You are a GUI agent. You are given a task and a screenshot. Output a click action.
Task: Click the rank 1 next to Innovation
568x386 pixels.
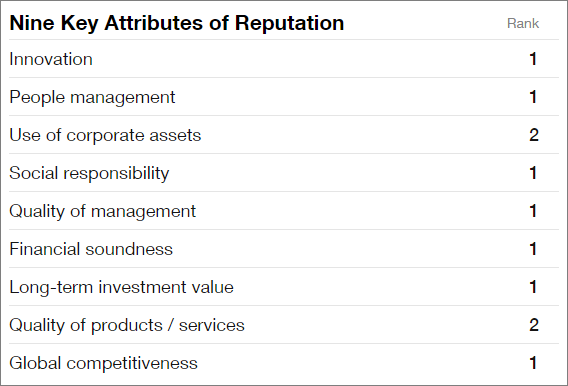[533, 59]
